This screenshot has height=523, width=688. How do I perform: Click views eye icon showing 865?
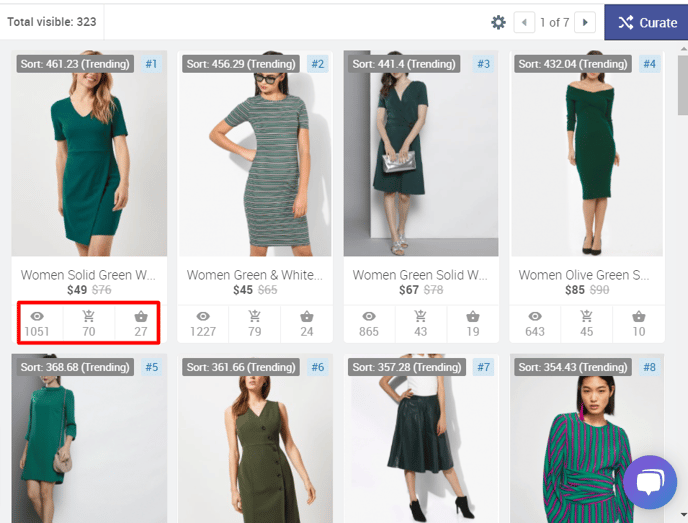369,316
